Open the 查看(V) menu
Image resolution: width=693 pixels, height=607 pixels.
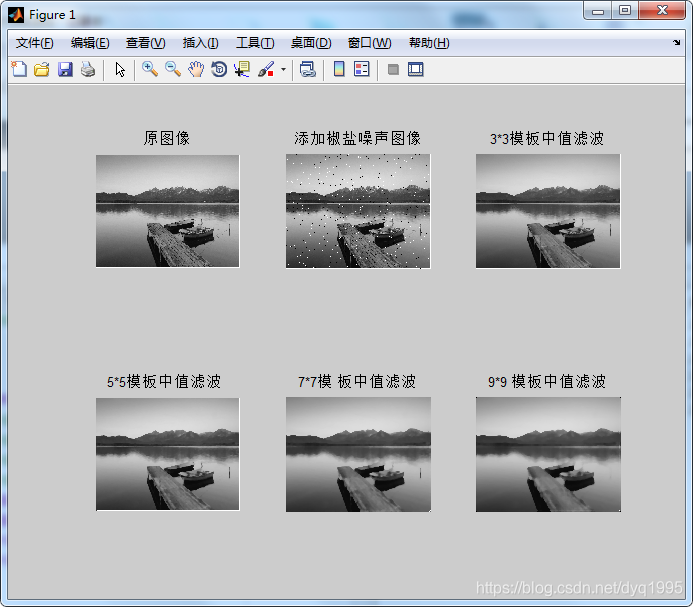[145, 43]
